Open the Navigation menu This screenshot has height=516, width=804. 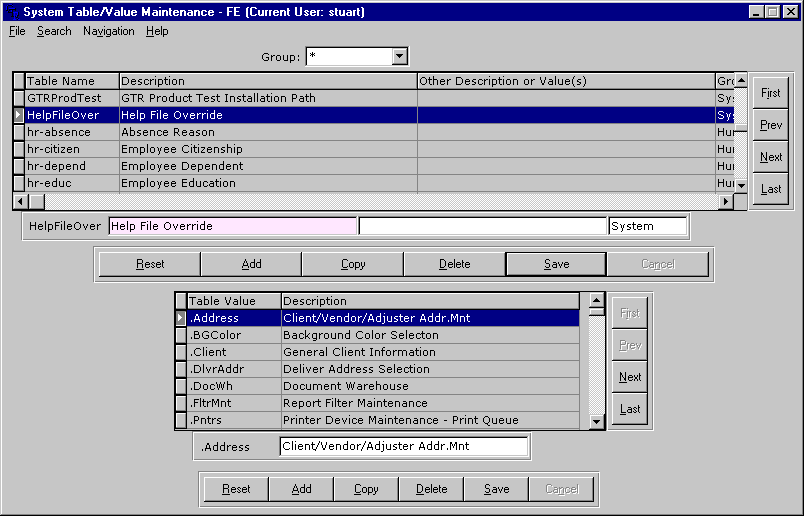pyautogui.click(x=108, y=31)
